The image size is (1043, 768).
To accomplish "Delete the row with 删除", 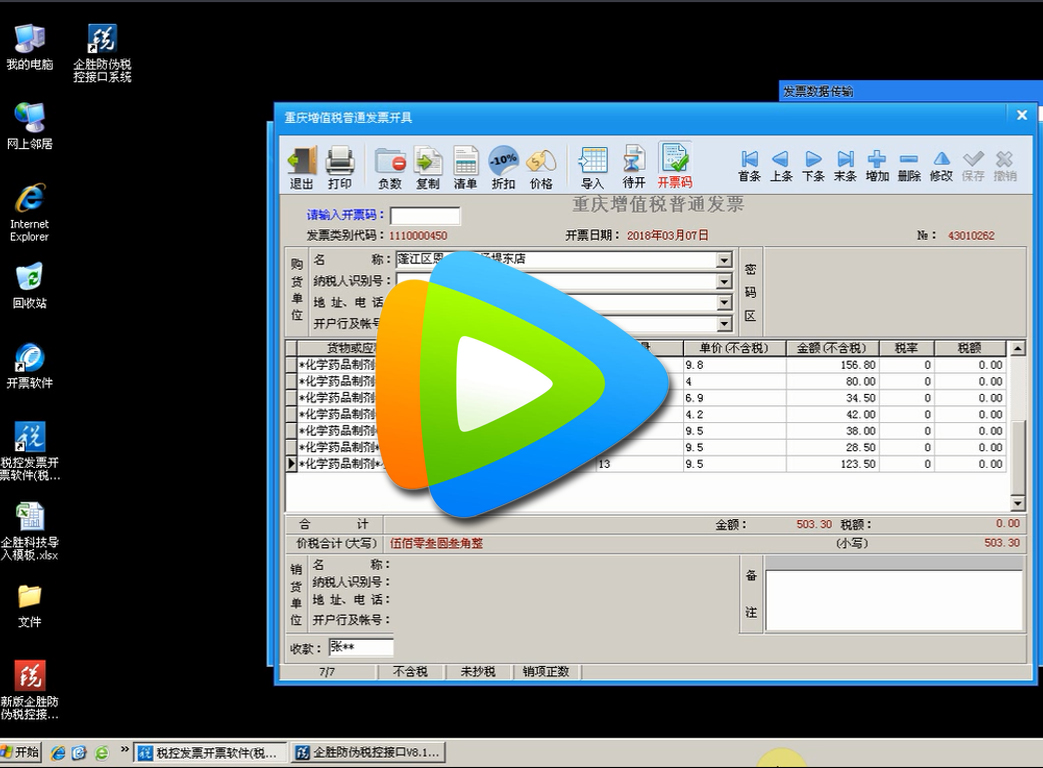I will 909,166.
